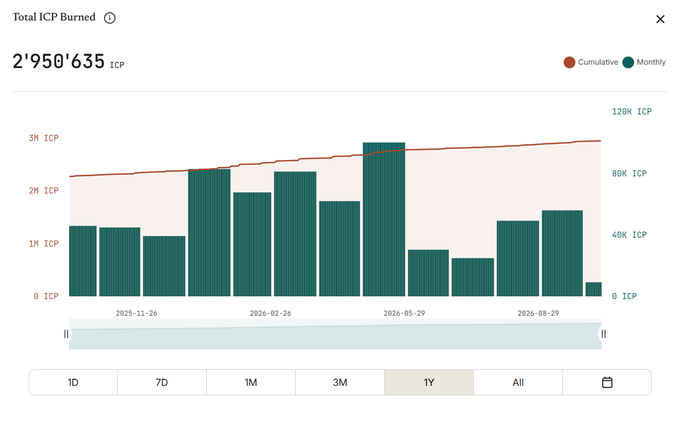The image size is (680, 429).
Task: Click the 3M ICP left axis label
Action: coord(43,138)
